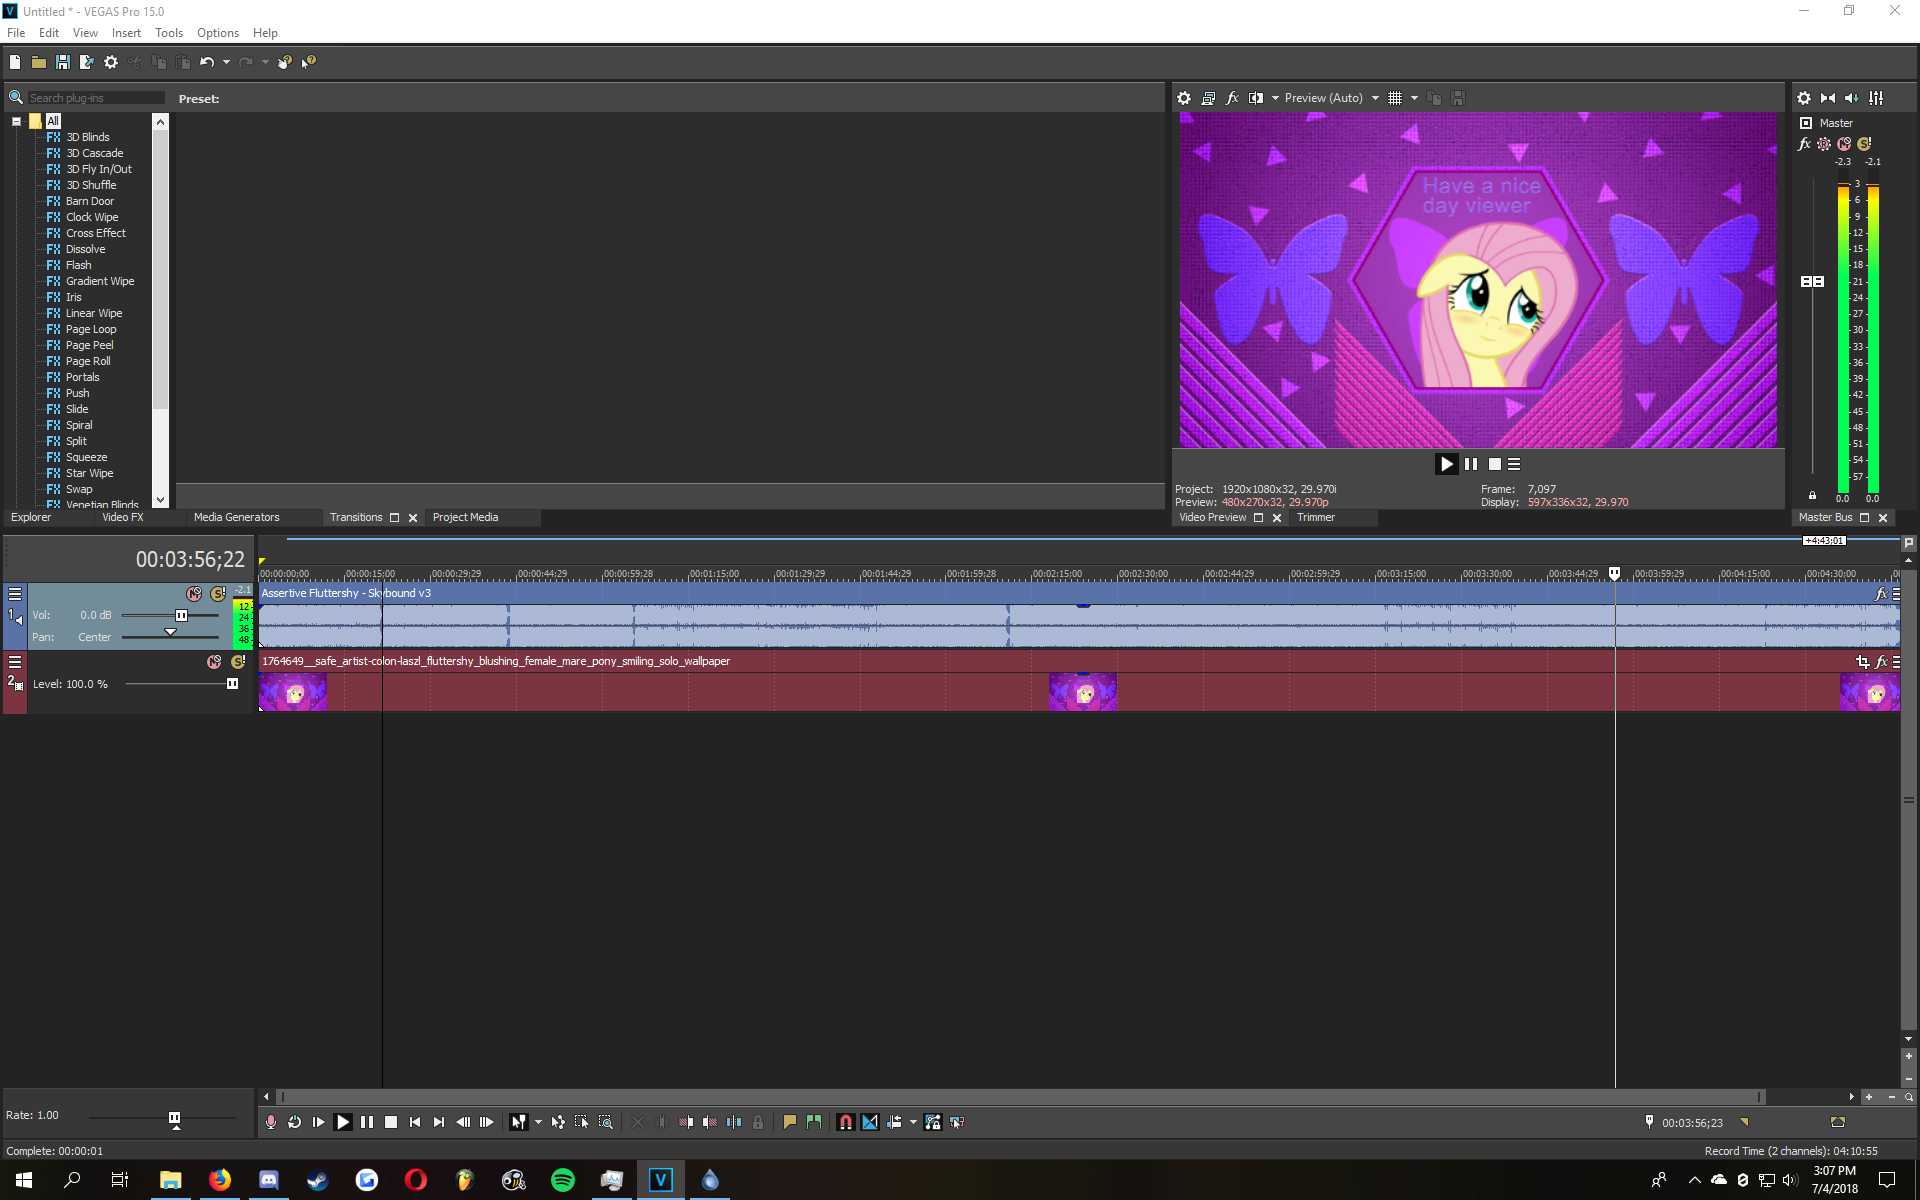Click split screen view icon in preview

point(1256,98)
